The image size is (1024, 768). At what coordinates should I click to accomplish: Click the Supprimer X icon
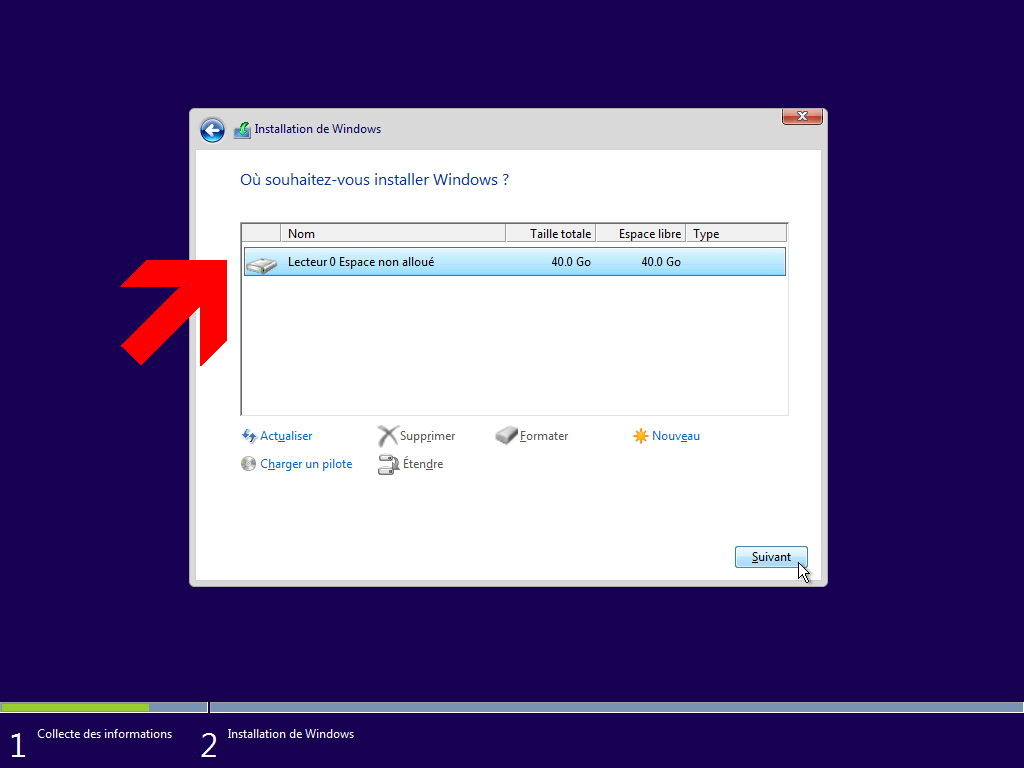pyautogui.click(x=387, y=436)
